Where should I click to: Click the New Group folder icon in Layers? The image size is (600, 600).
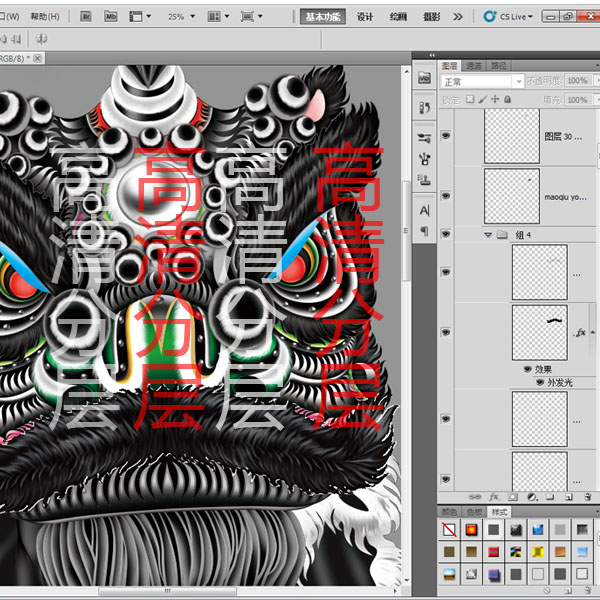pyautogui.click(x=550, y=497)
